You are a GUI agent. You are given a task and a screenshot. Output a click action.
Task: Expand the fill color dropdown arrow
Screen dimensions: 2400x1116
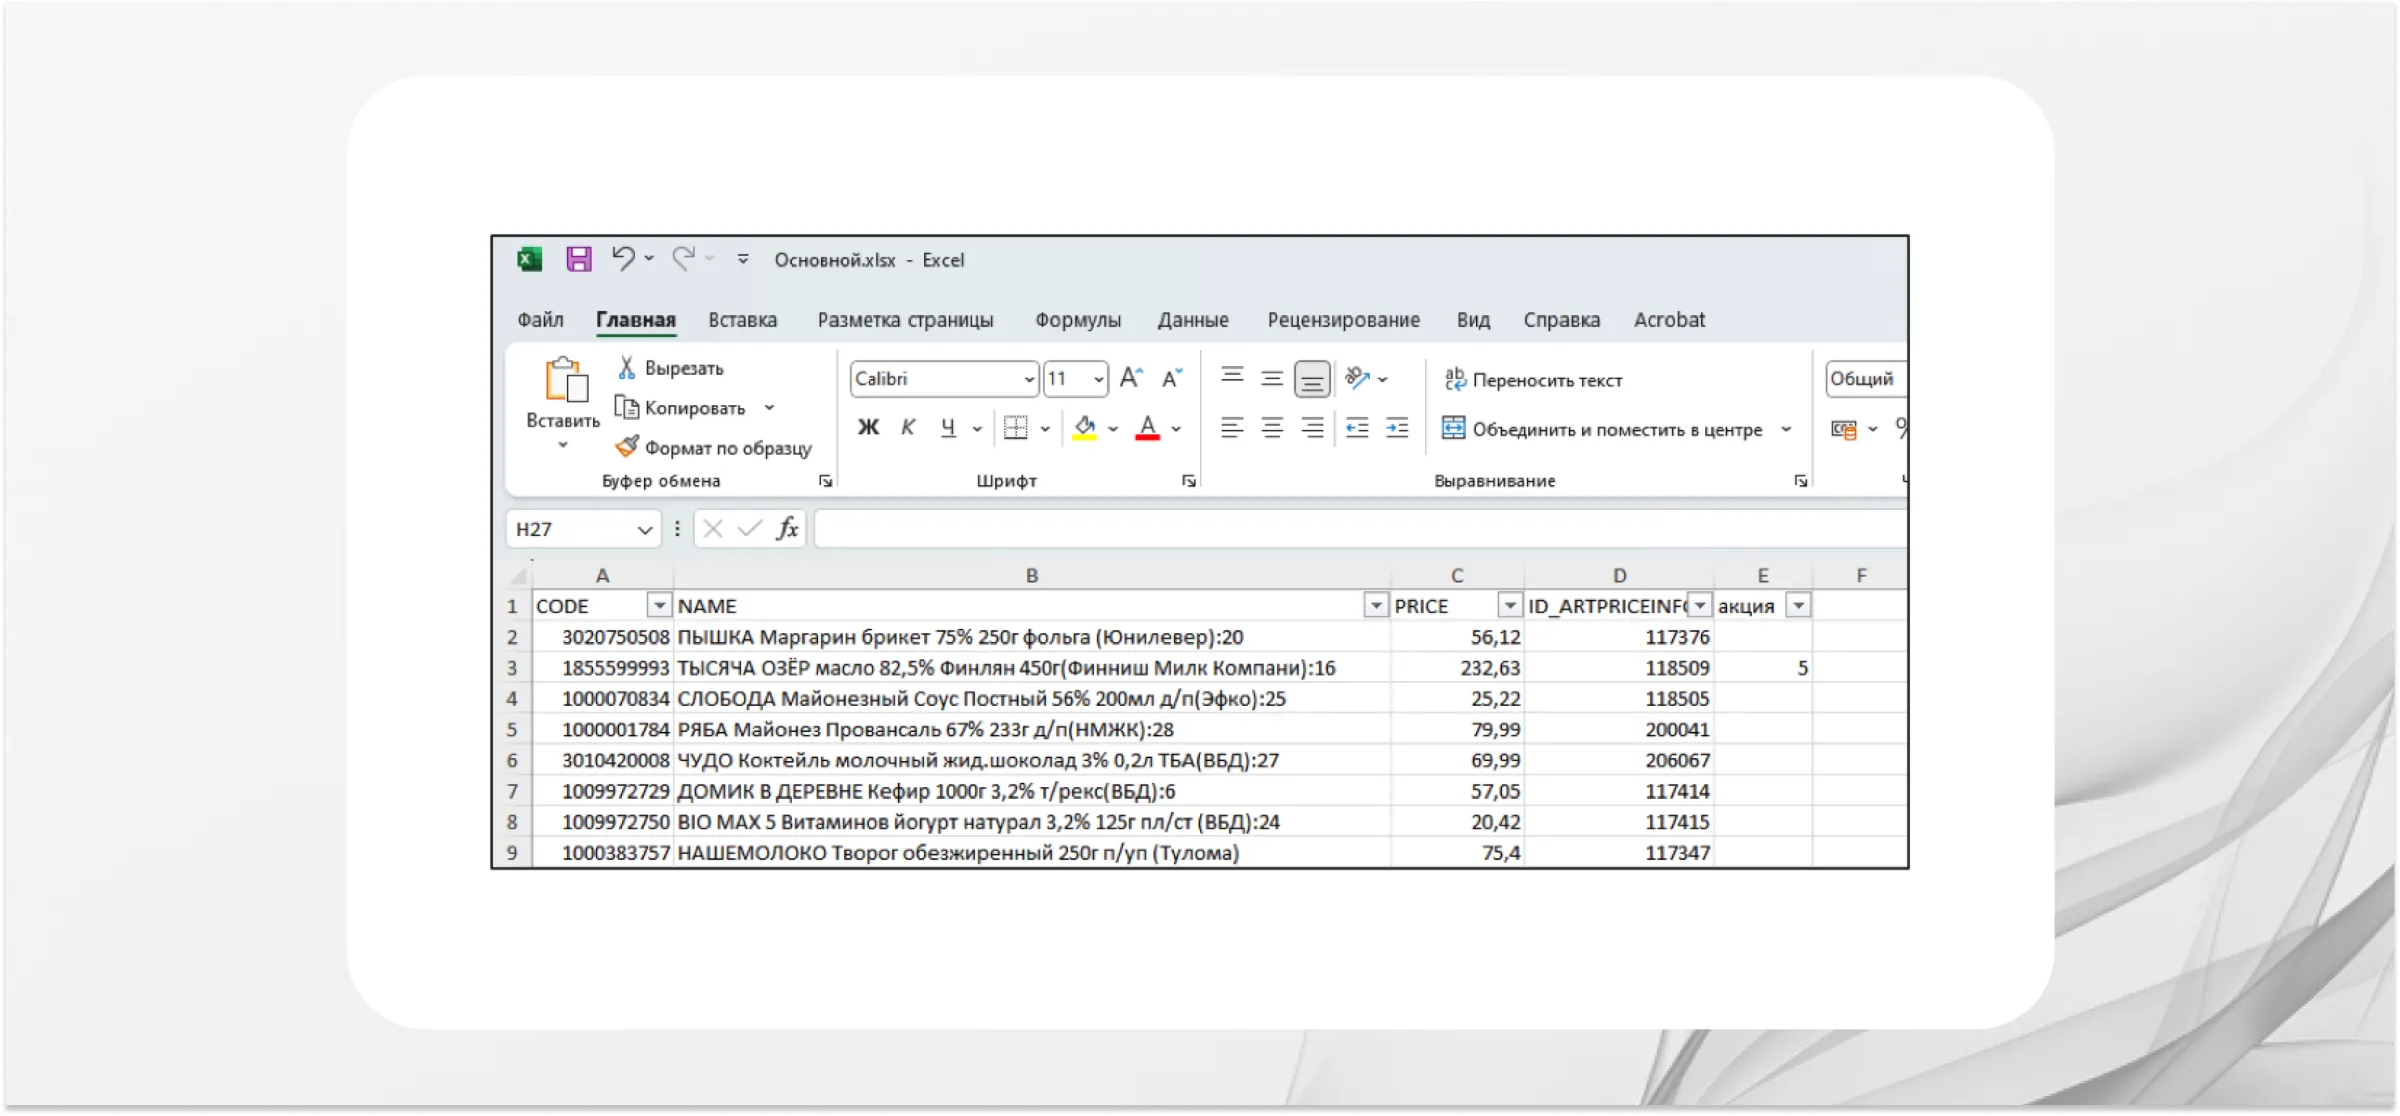1113,429
